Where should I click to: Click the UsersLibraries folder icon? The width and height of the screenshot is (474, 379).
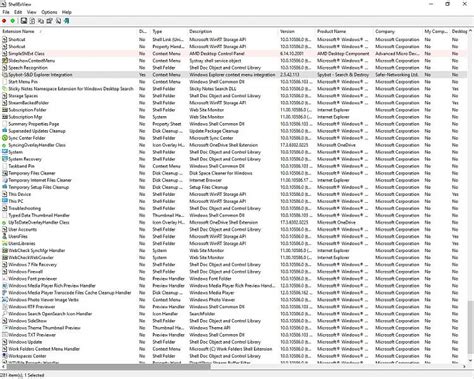(x=5, y=243)
